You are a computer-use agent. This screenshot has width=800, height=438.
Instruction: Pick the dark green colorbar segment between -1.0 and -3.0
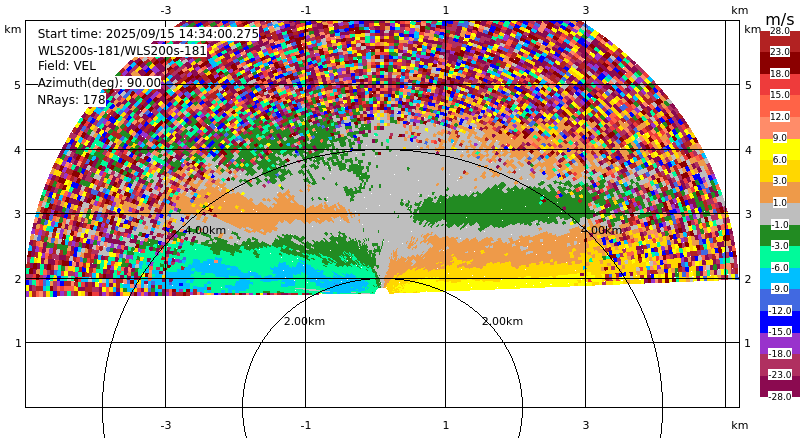coord(780,235)
